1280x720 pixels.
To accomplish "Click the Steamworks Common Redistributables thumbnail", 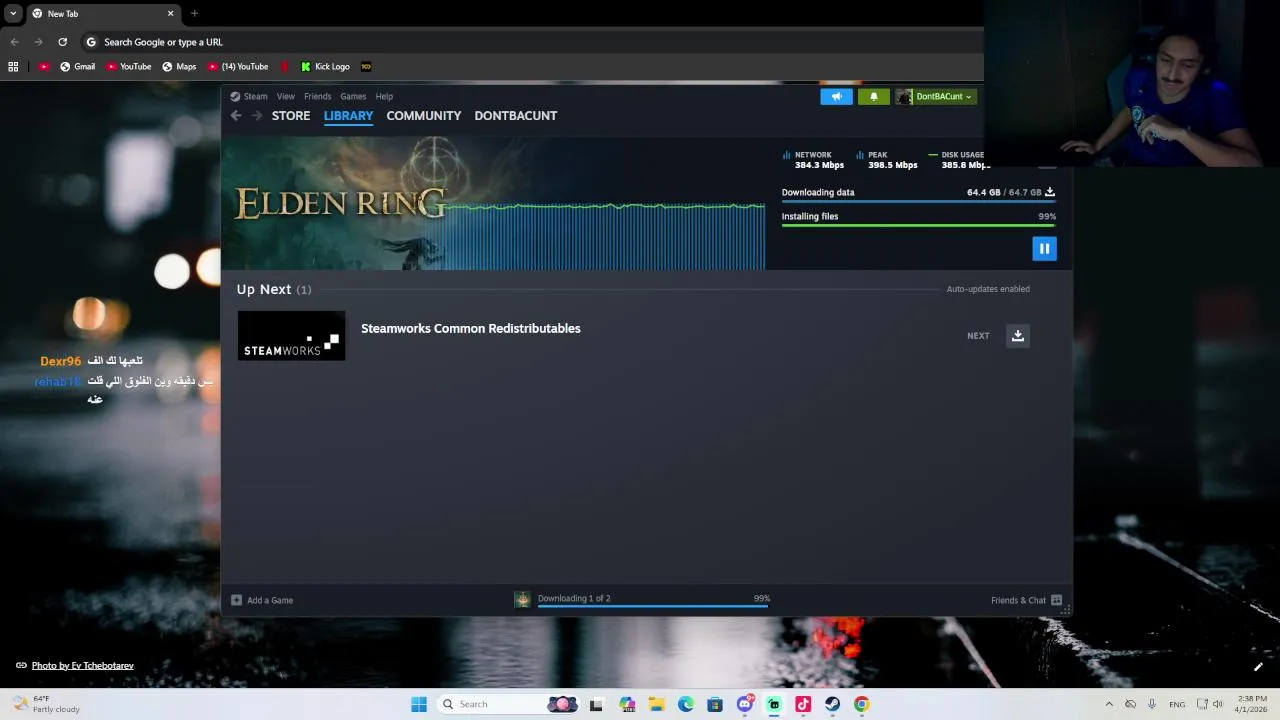I will pos(291,336).
